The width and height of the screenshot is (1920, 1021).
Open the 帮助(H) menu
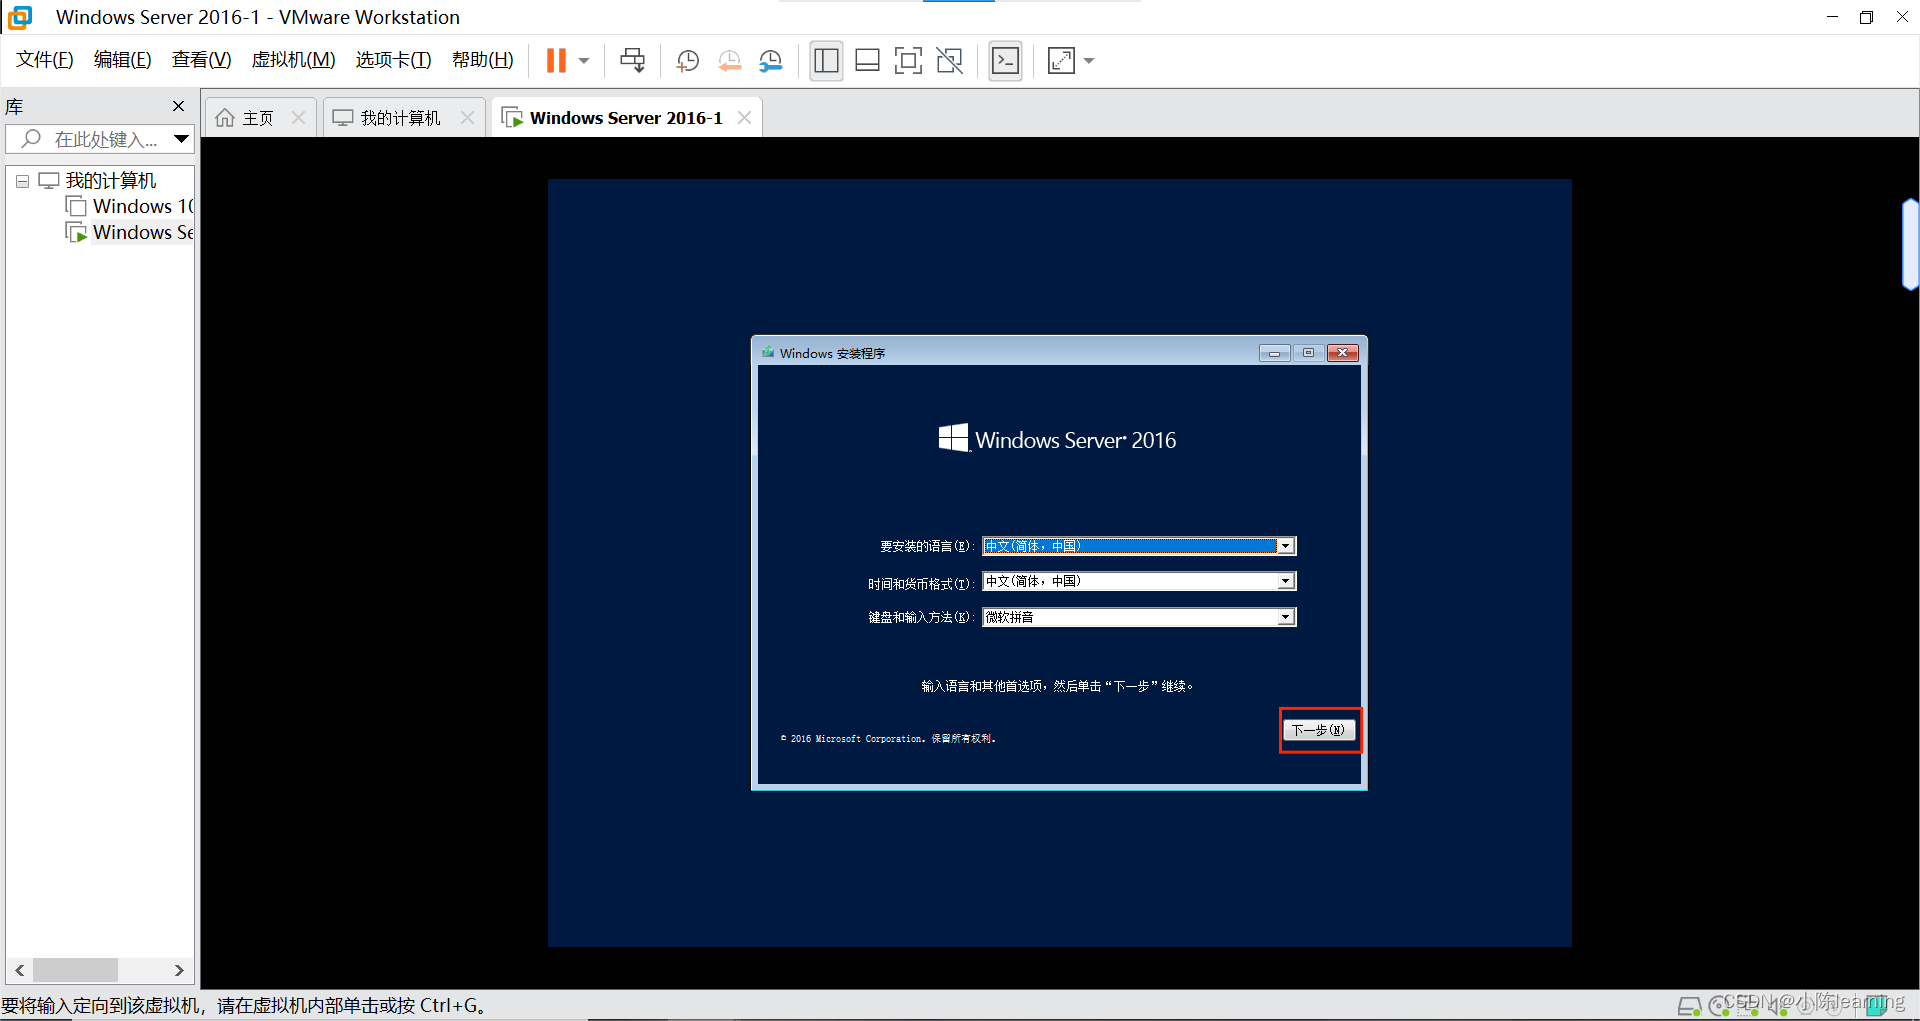pyautogui.click(x=482, y=60)
